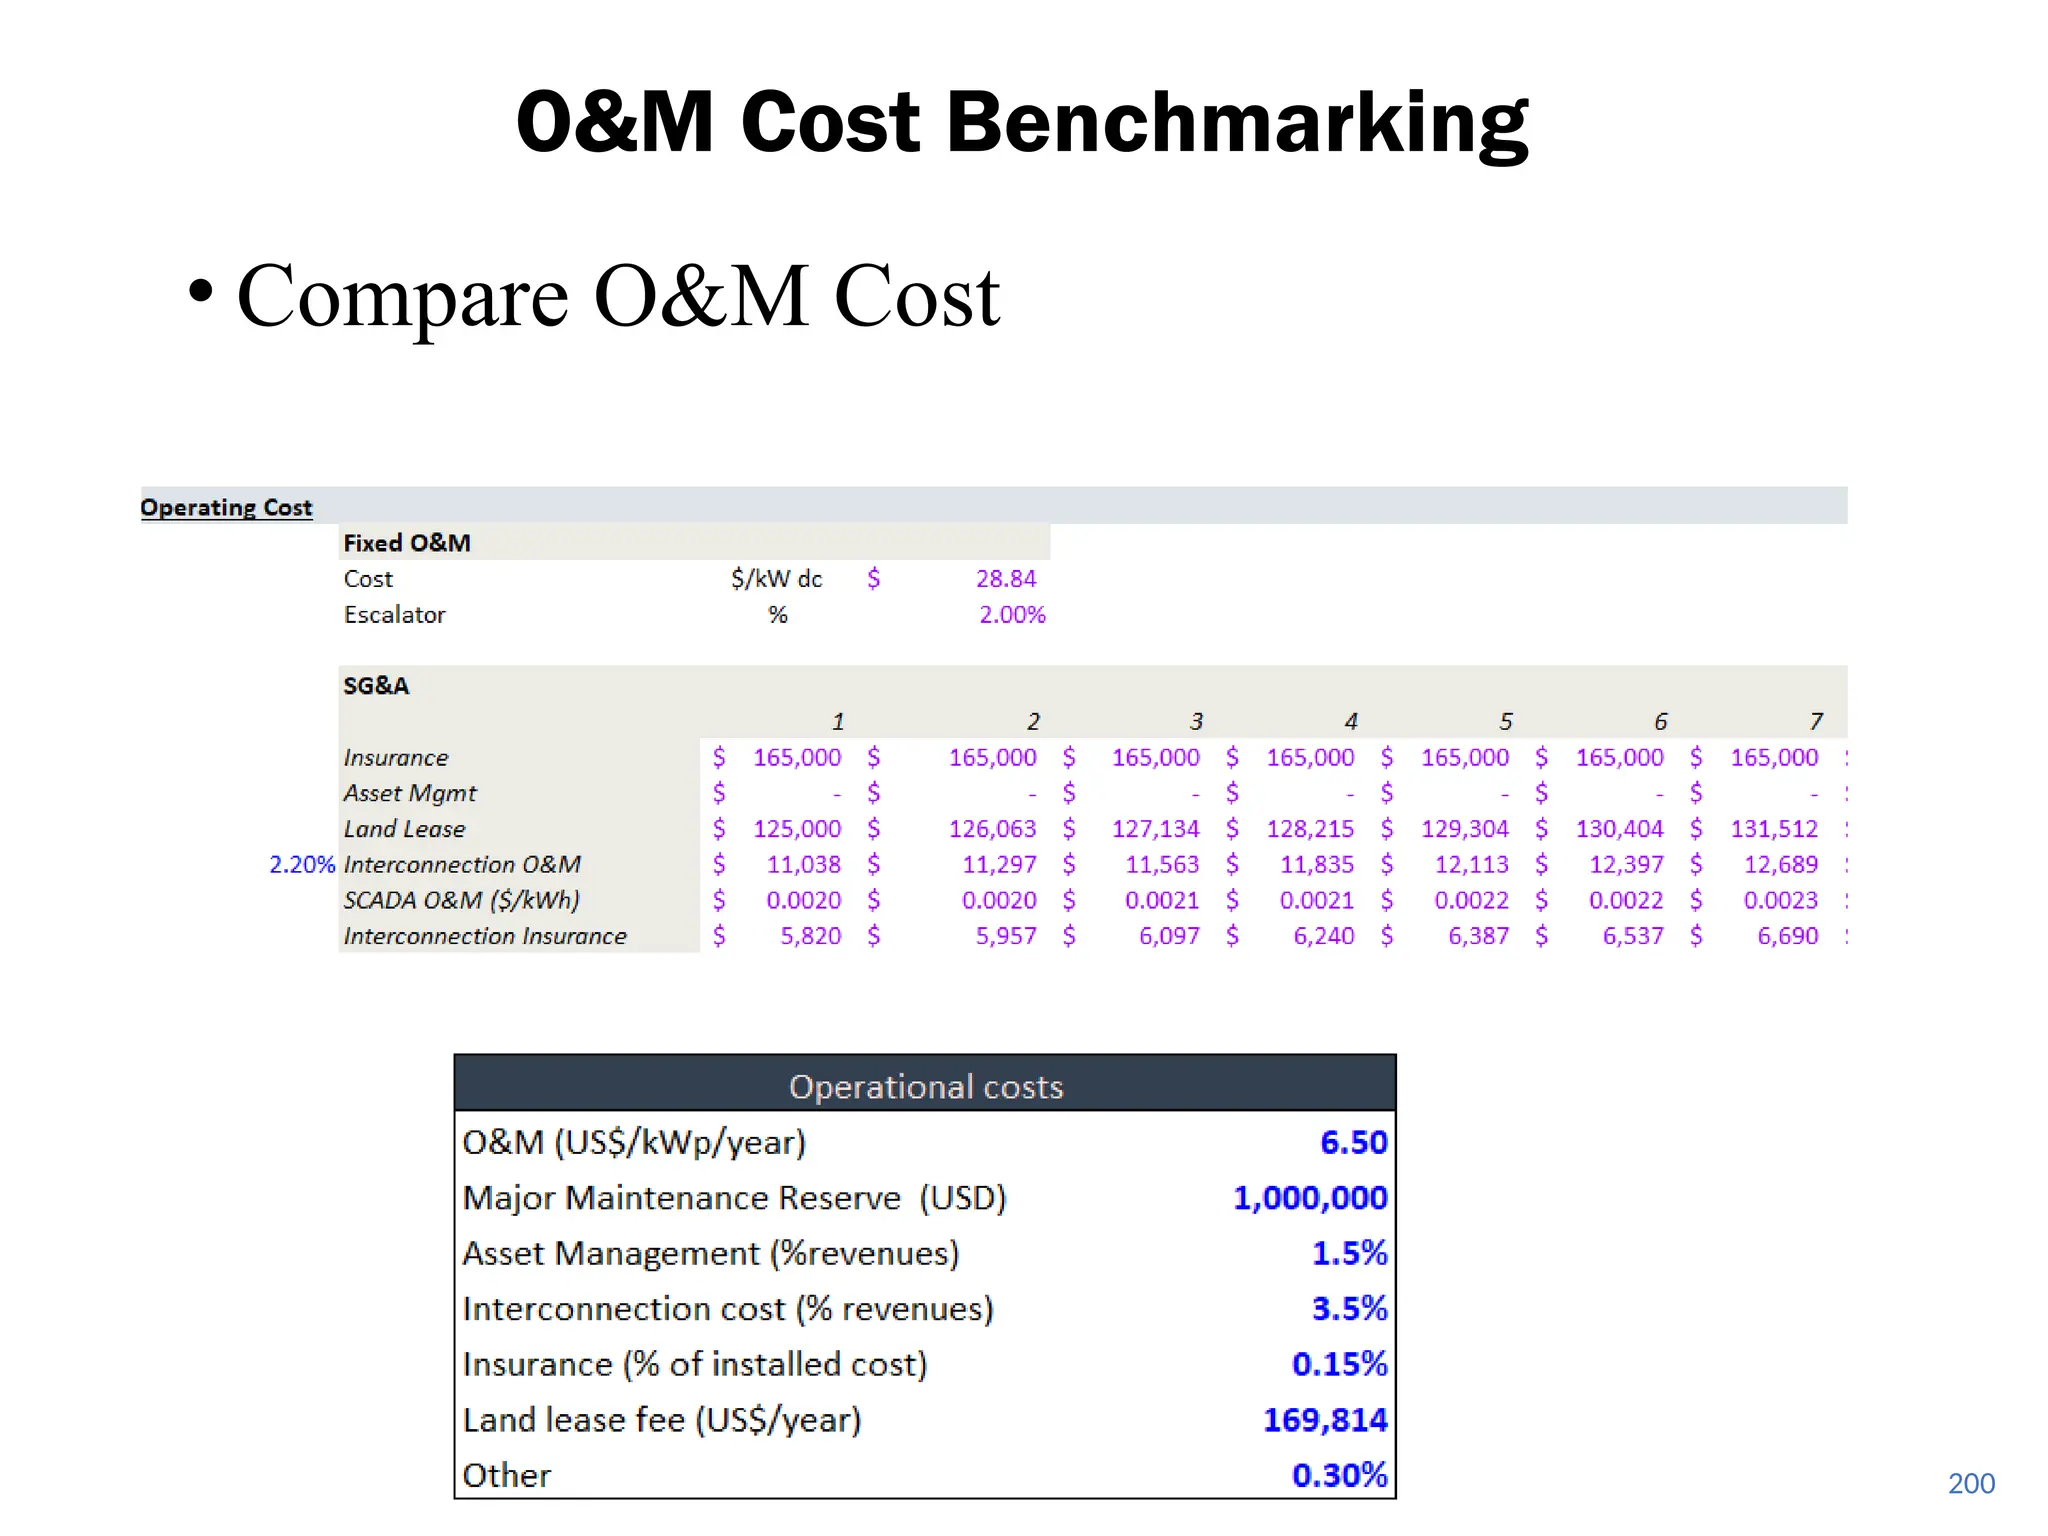Click Interconnection O&M value '12,397'
The image size is (2048, 1536).
1627,865
